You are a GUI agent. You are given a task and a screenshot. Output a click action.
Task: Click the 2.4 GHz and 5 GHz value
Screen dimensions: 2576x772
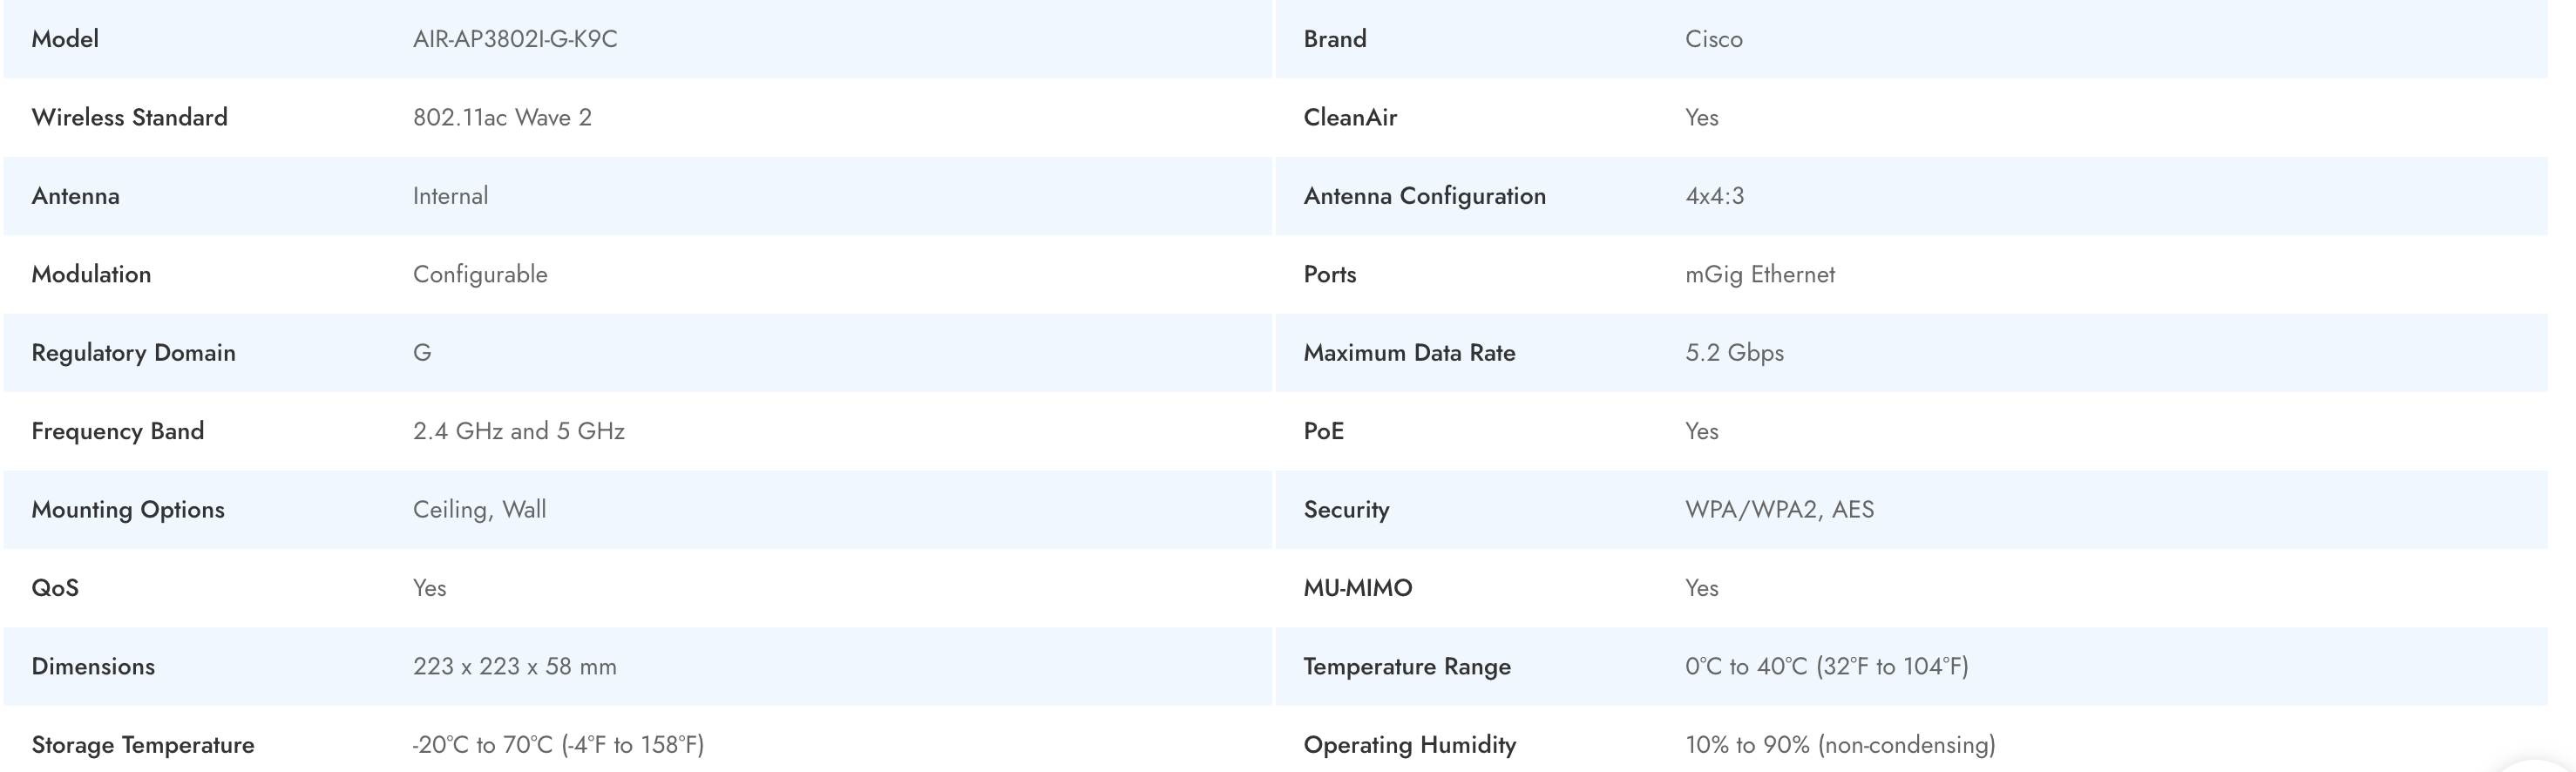pyautogui.click(x=518, y=431)
